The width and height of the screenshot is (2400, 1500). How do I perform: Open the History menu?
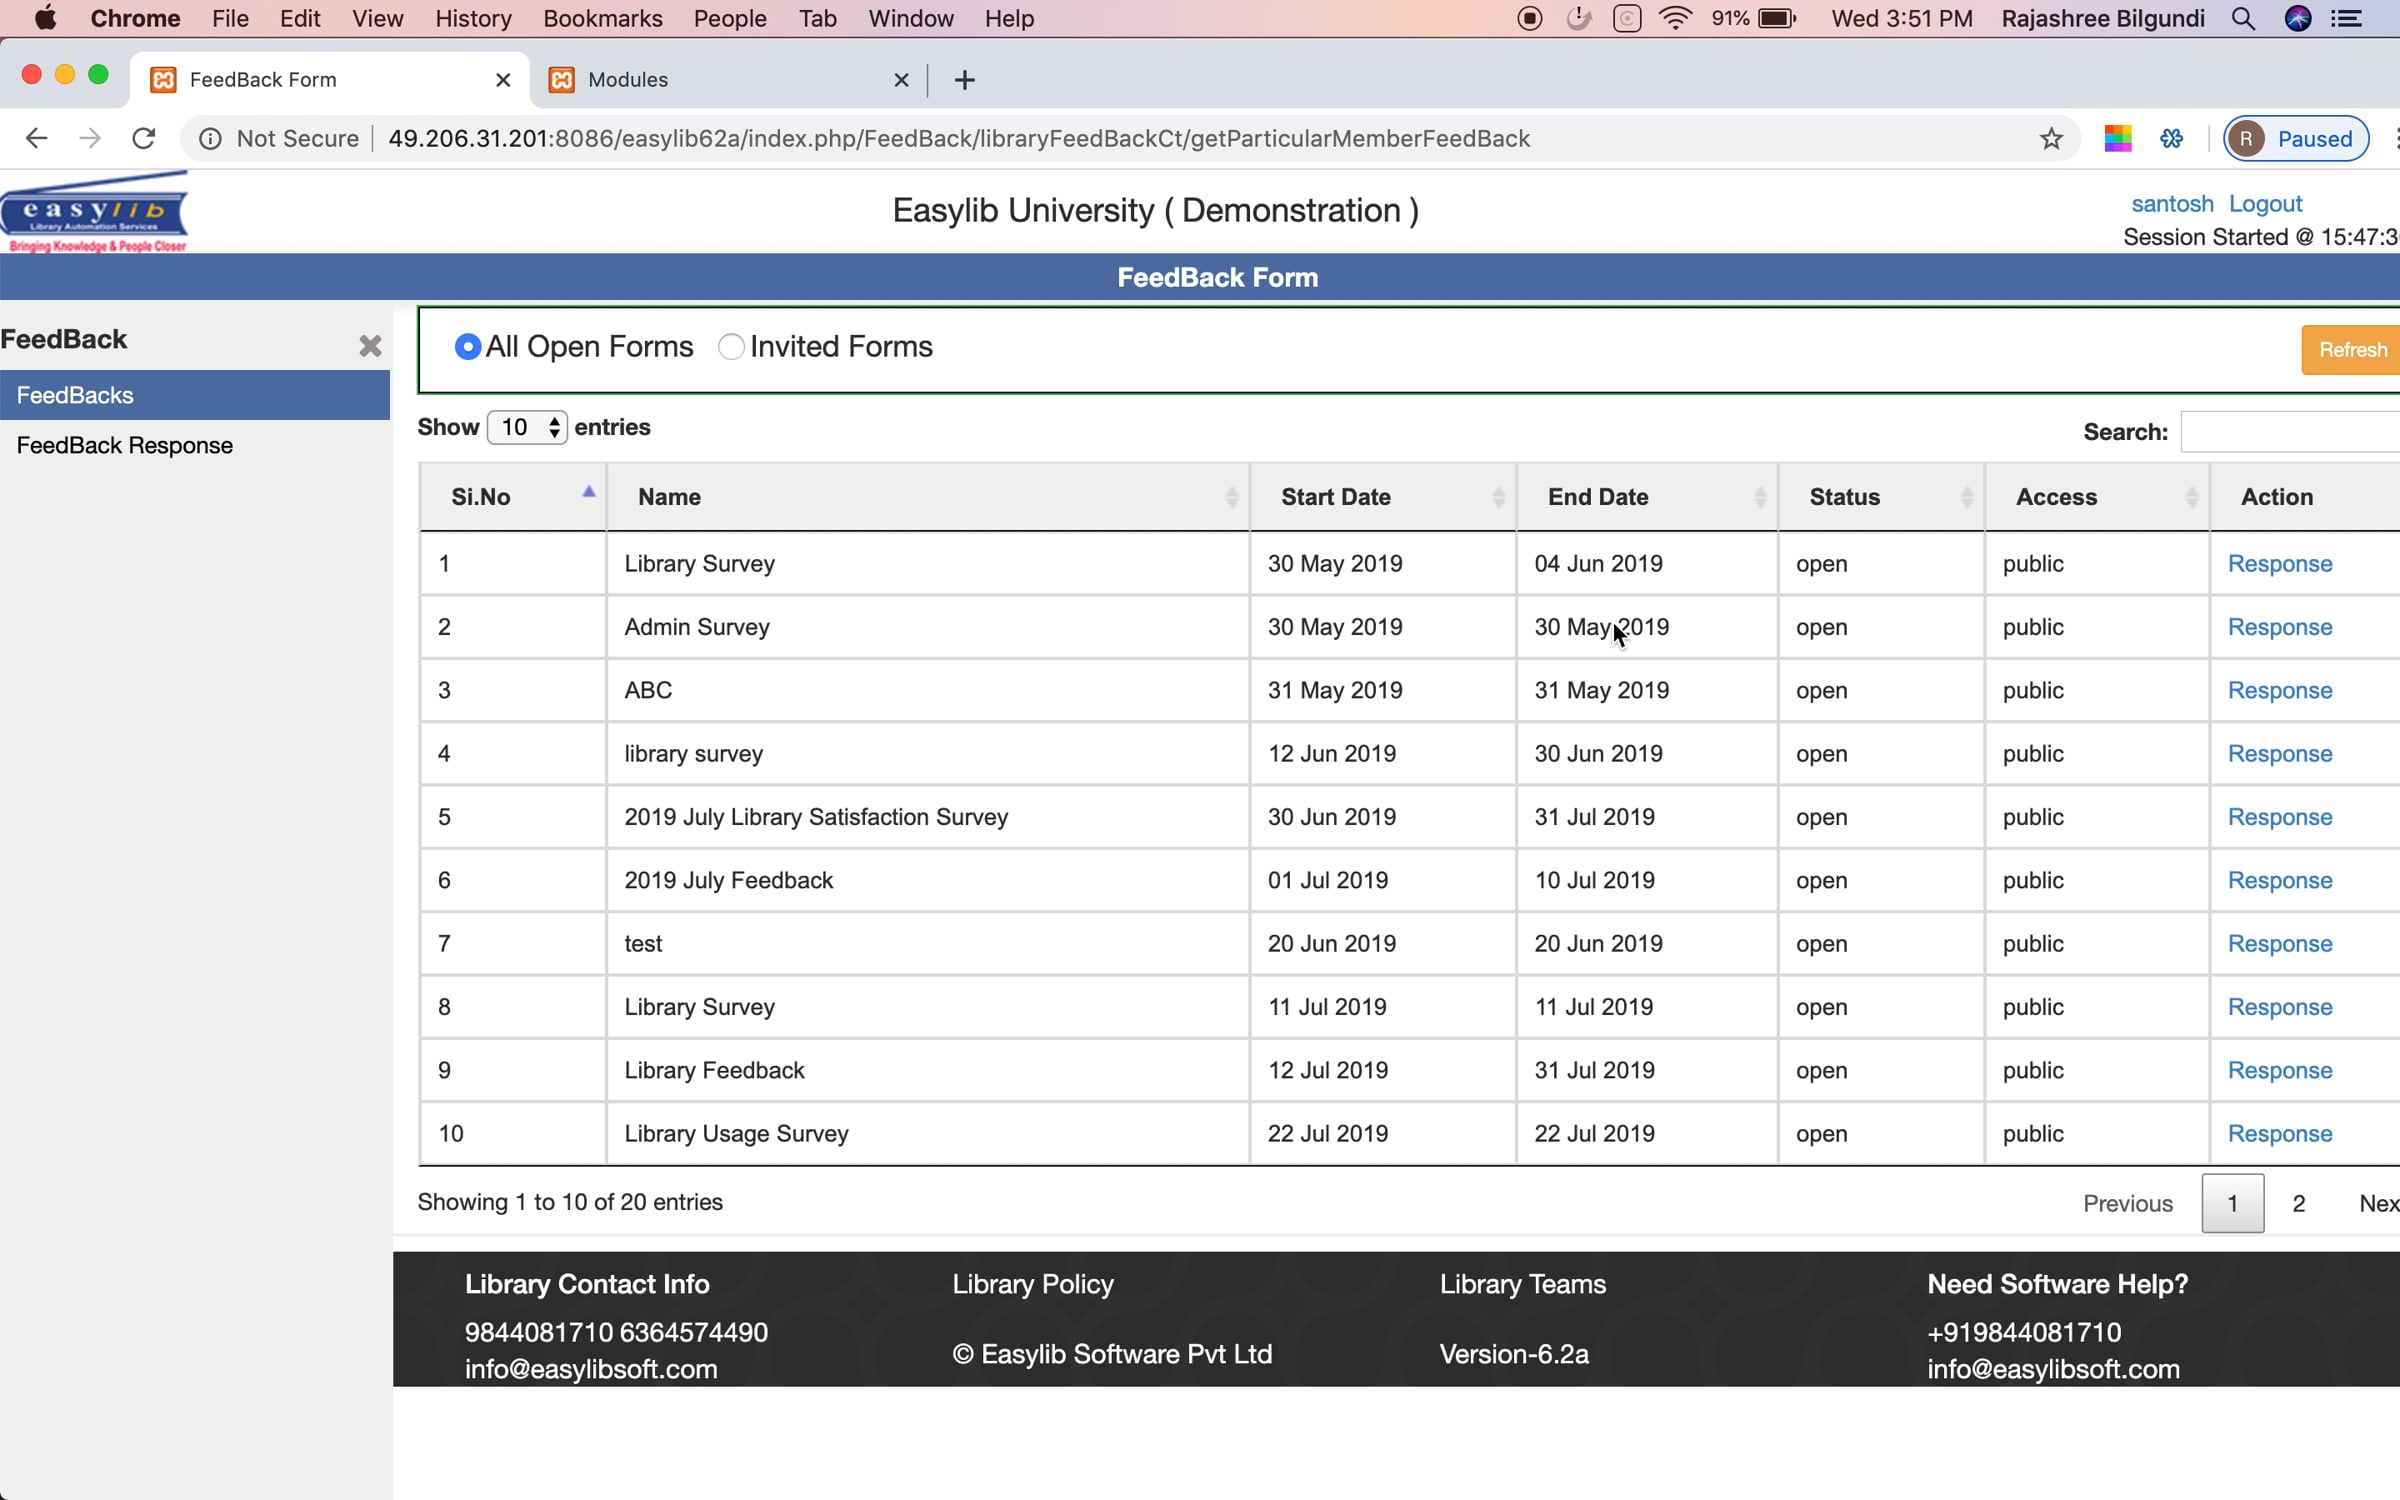pyautogui.click(x=473, y=18)
